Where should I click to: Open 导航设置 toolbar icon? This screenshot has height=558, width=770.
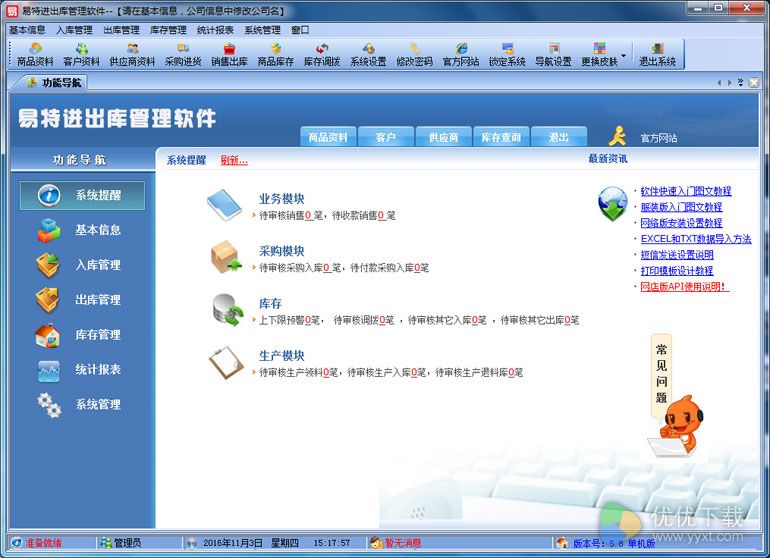[553, 54]
